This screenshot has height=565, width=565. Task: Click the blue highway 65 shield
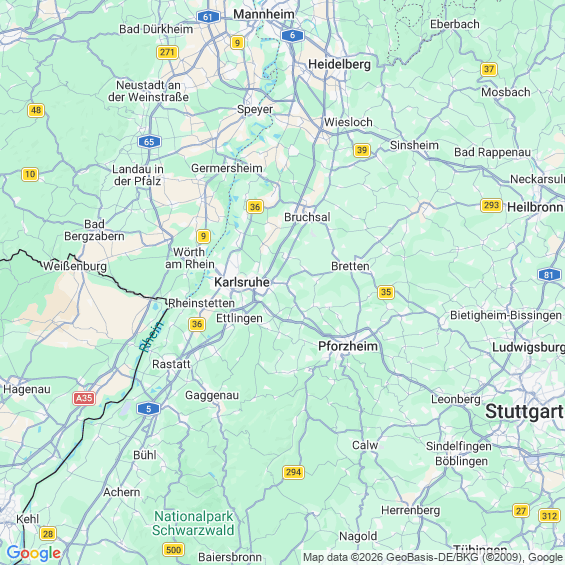(149, 142)
